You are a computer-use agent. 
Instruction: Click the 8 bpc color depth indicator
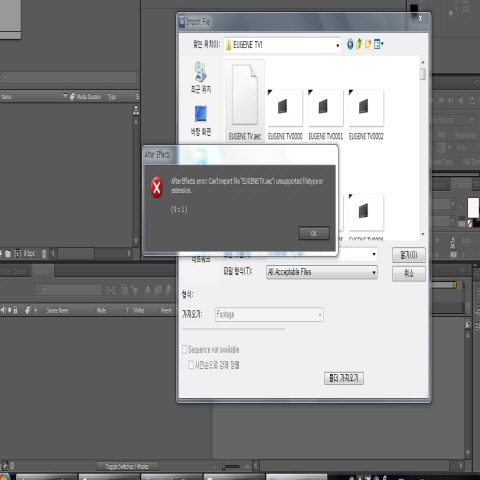(29, 254)
